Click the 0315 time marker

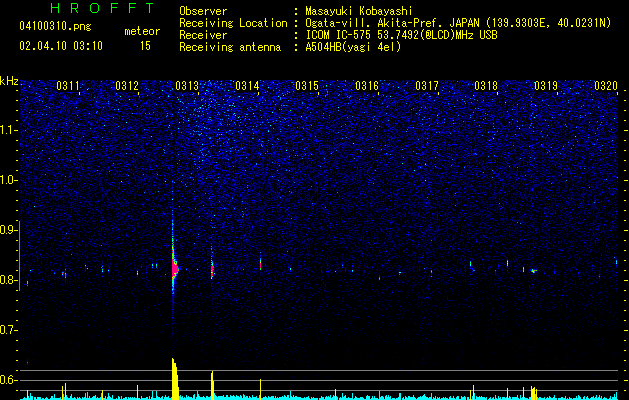[307, 85]
